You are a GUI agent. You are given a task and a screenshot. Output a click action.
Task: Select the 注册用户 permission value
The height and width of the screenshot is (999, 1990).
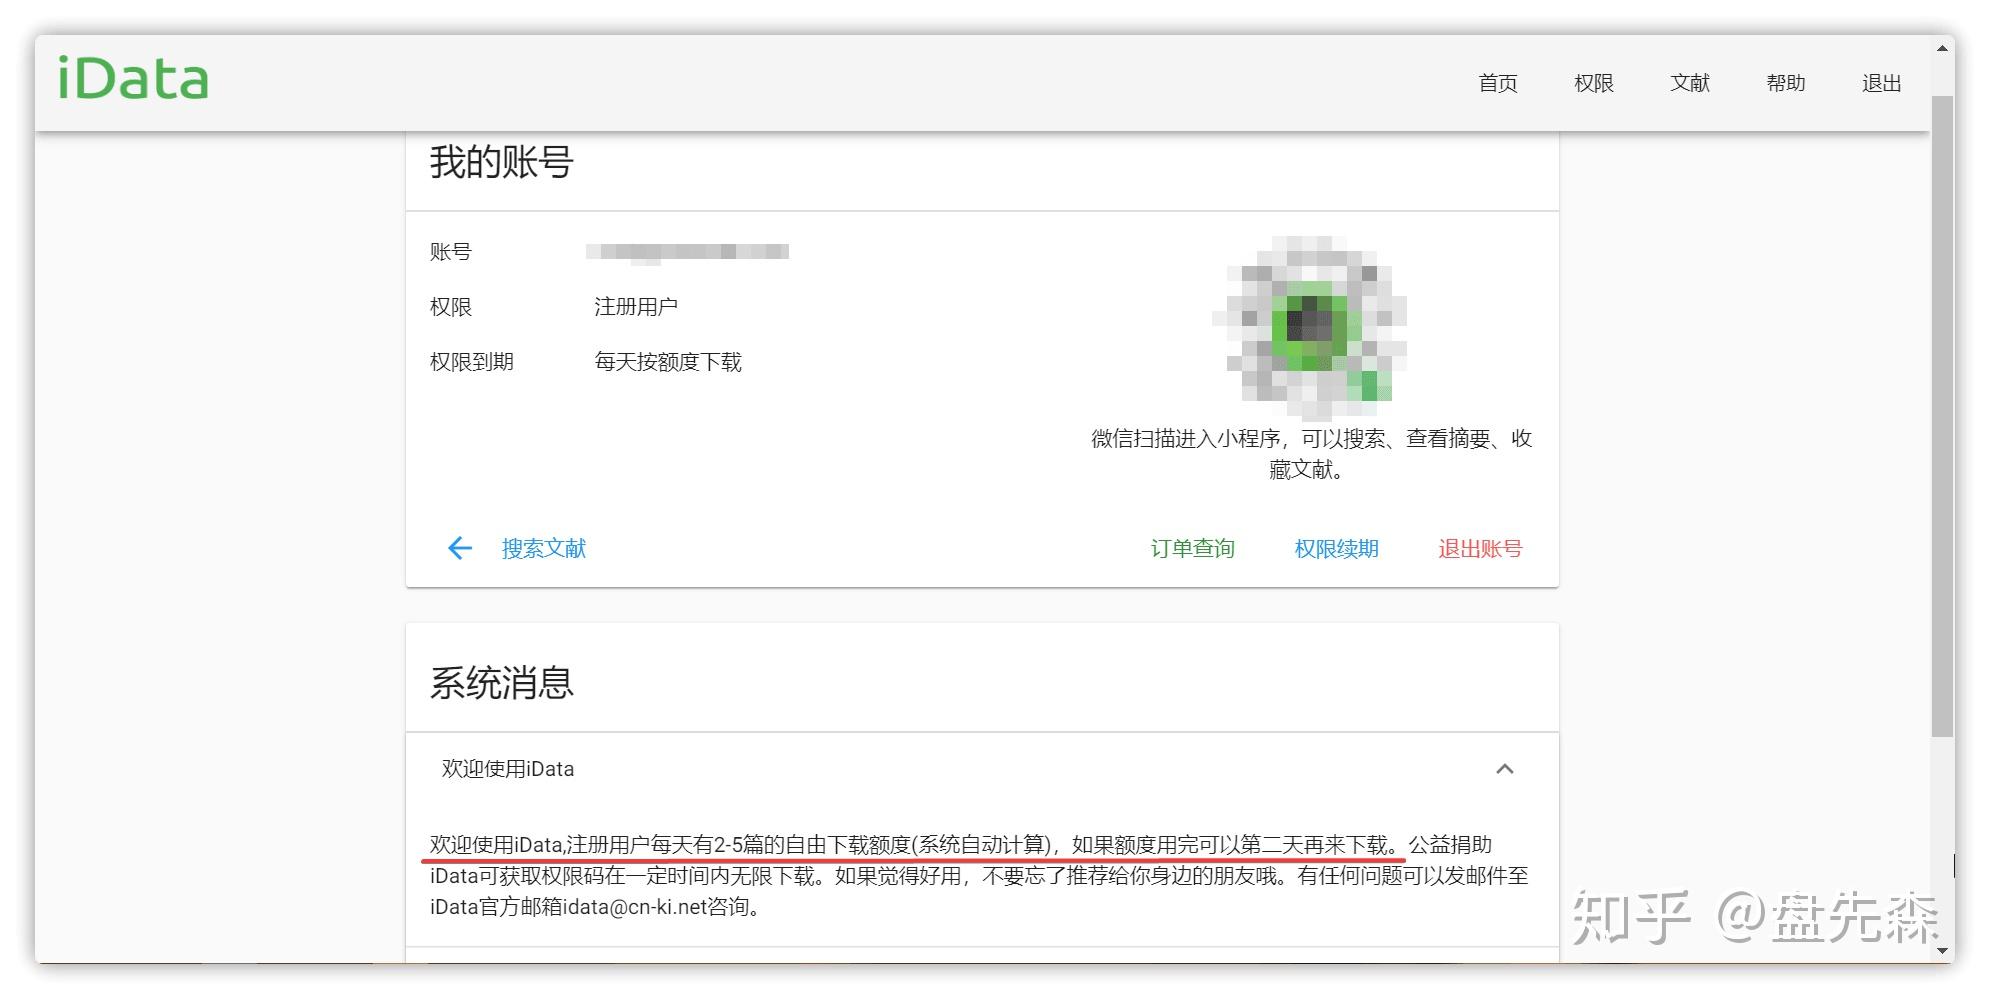[636, 307]
